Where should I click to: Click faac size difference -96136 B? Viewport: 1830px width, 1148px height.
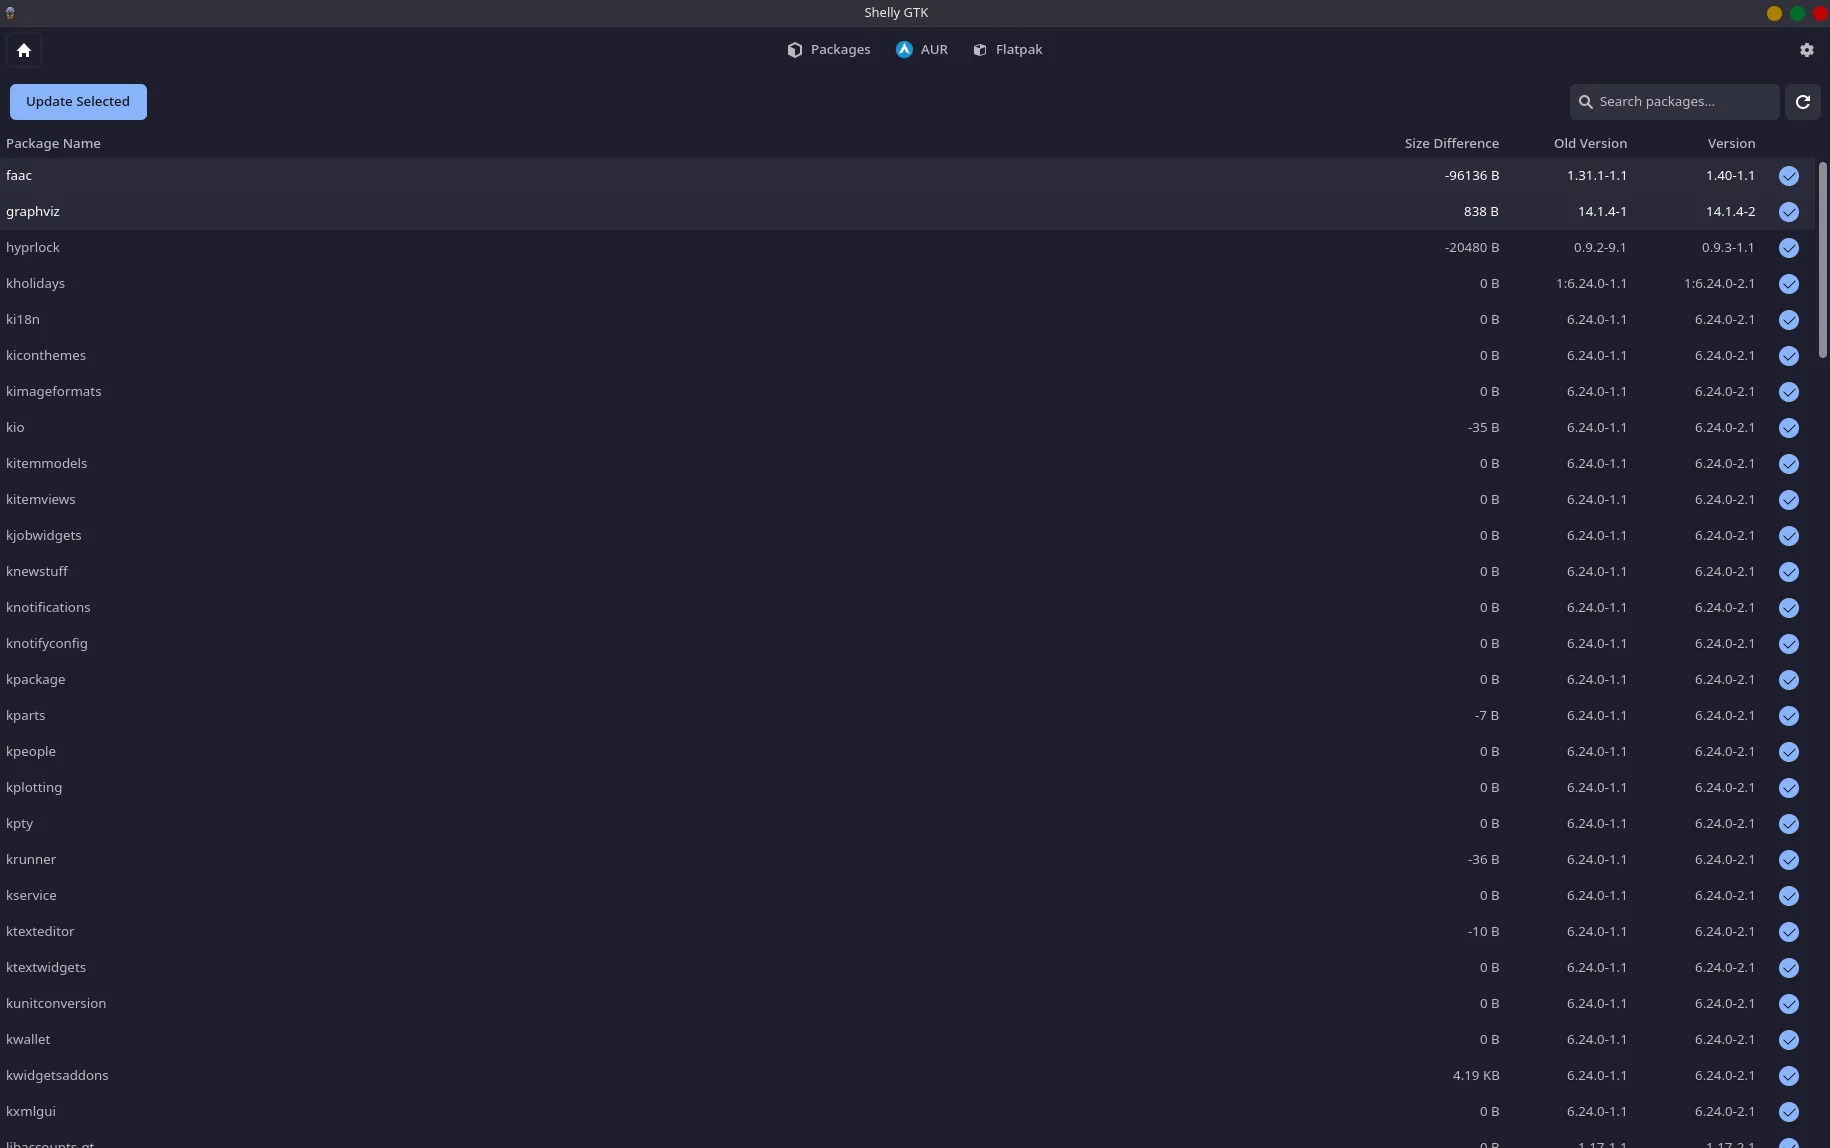1472,176
